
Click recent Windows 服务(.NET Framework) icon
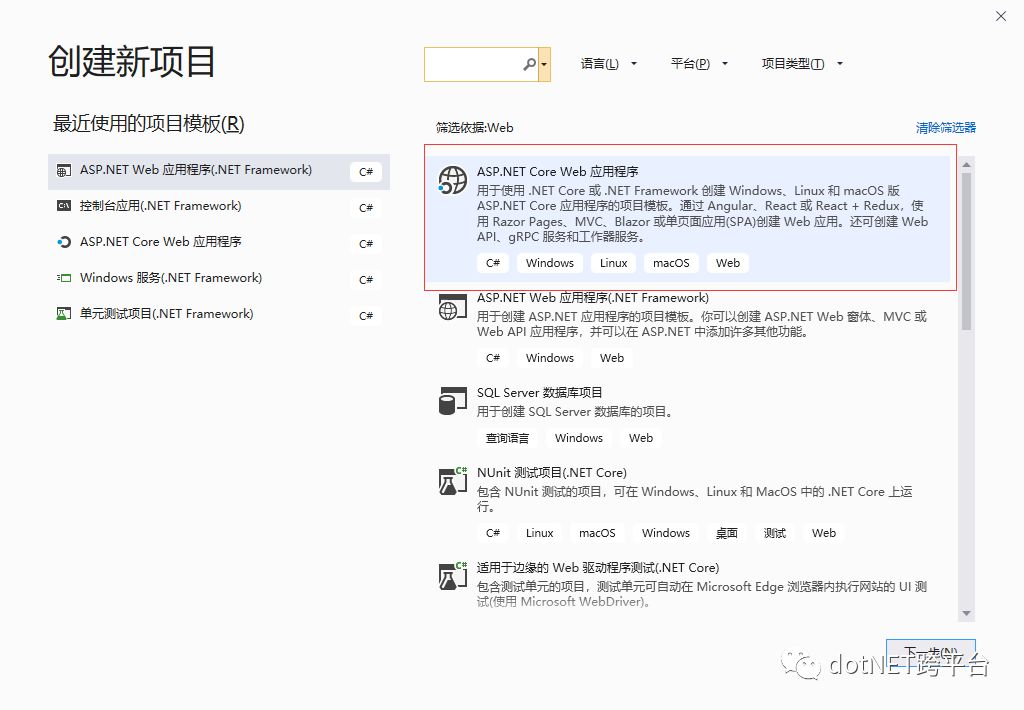point(63,278)
